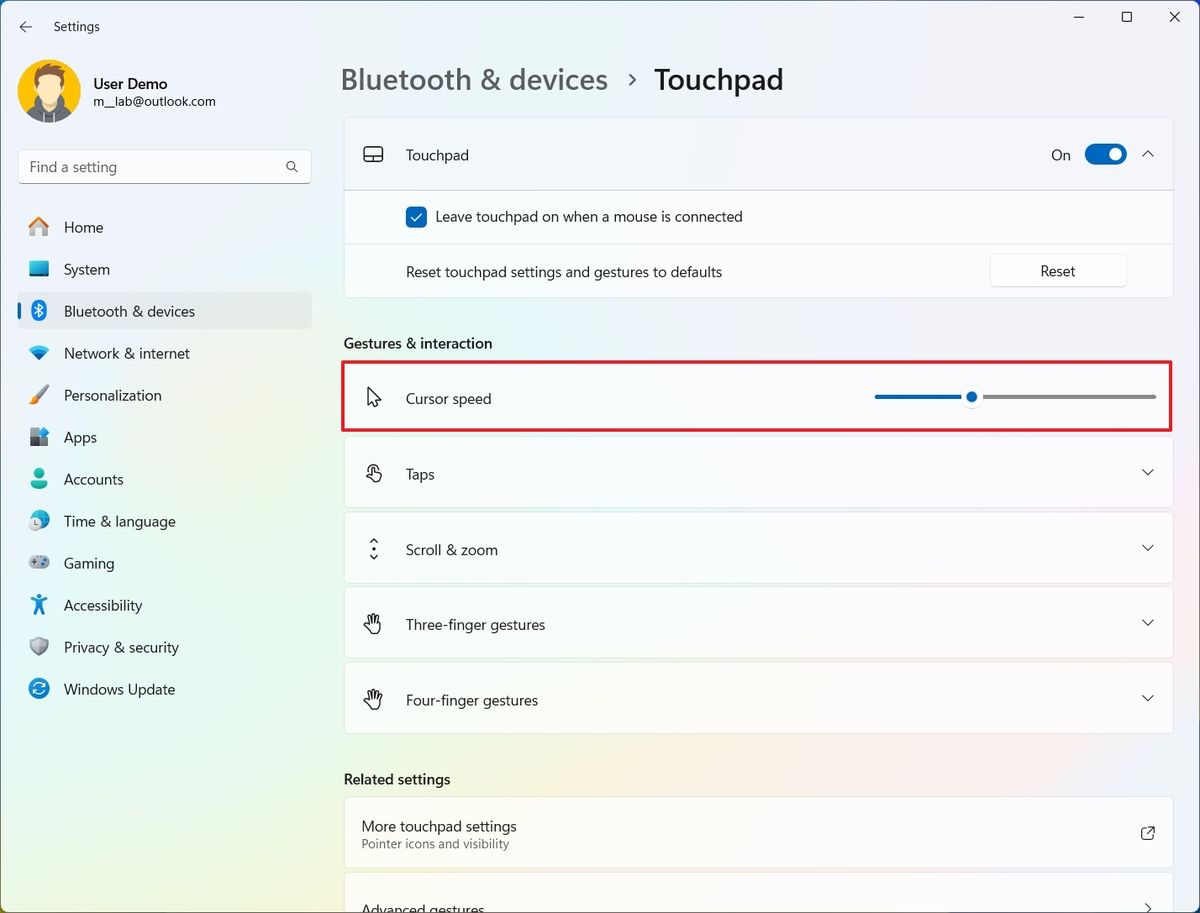
Task: Expand the Scroll & zoom section
Action: pos(1147,548)
